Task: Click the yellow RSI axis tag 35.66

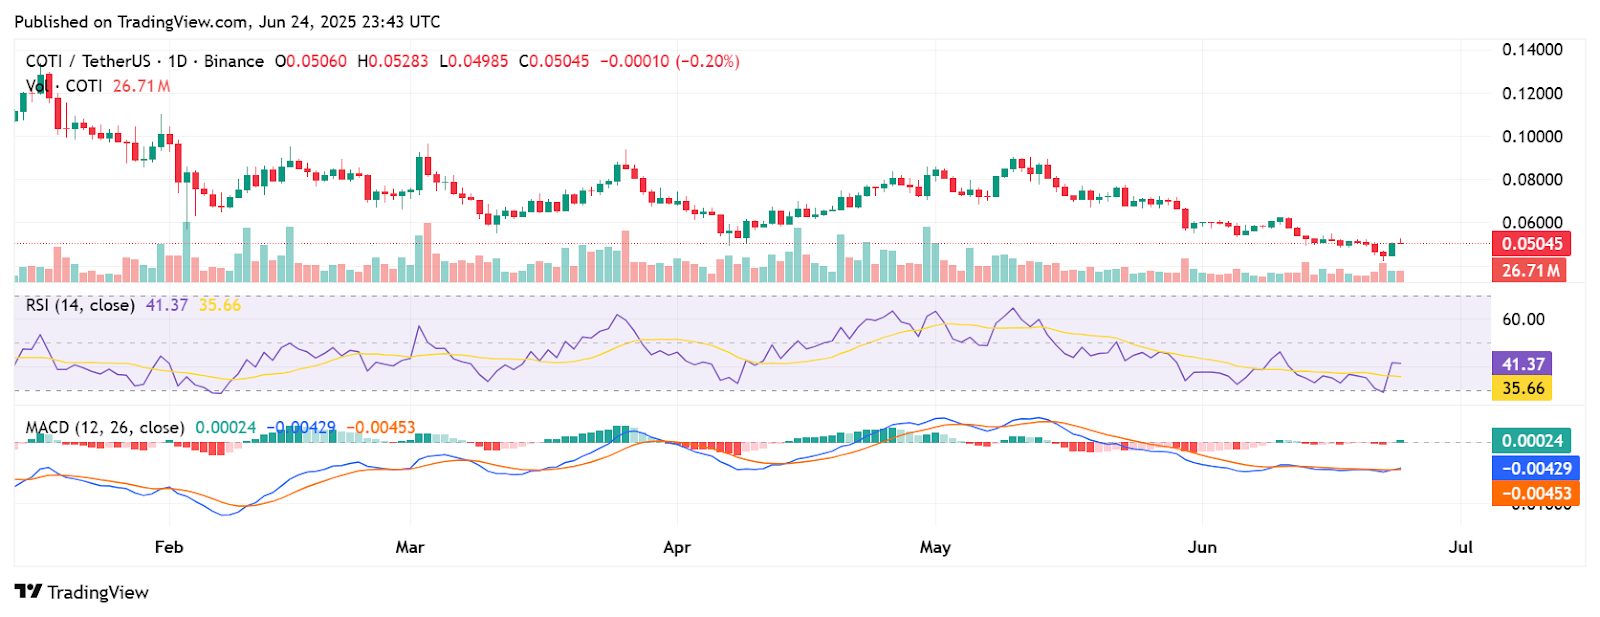Action: pos(1522,388)
